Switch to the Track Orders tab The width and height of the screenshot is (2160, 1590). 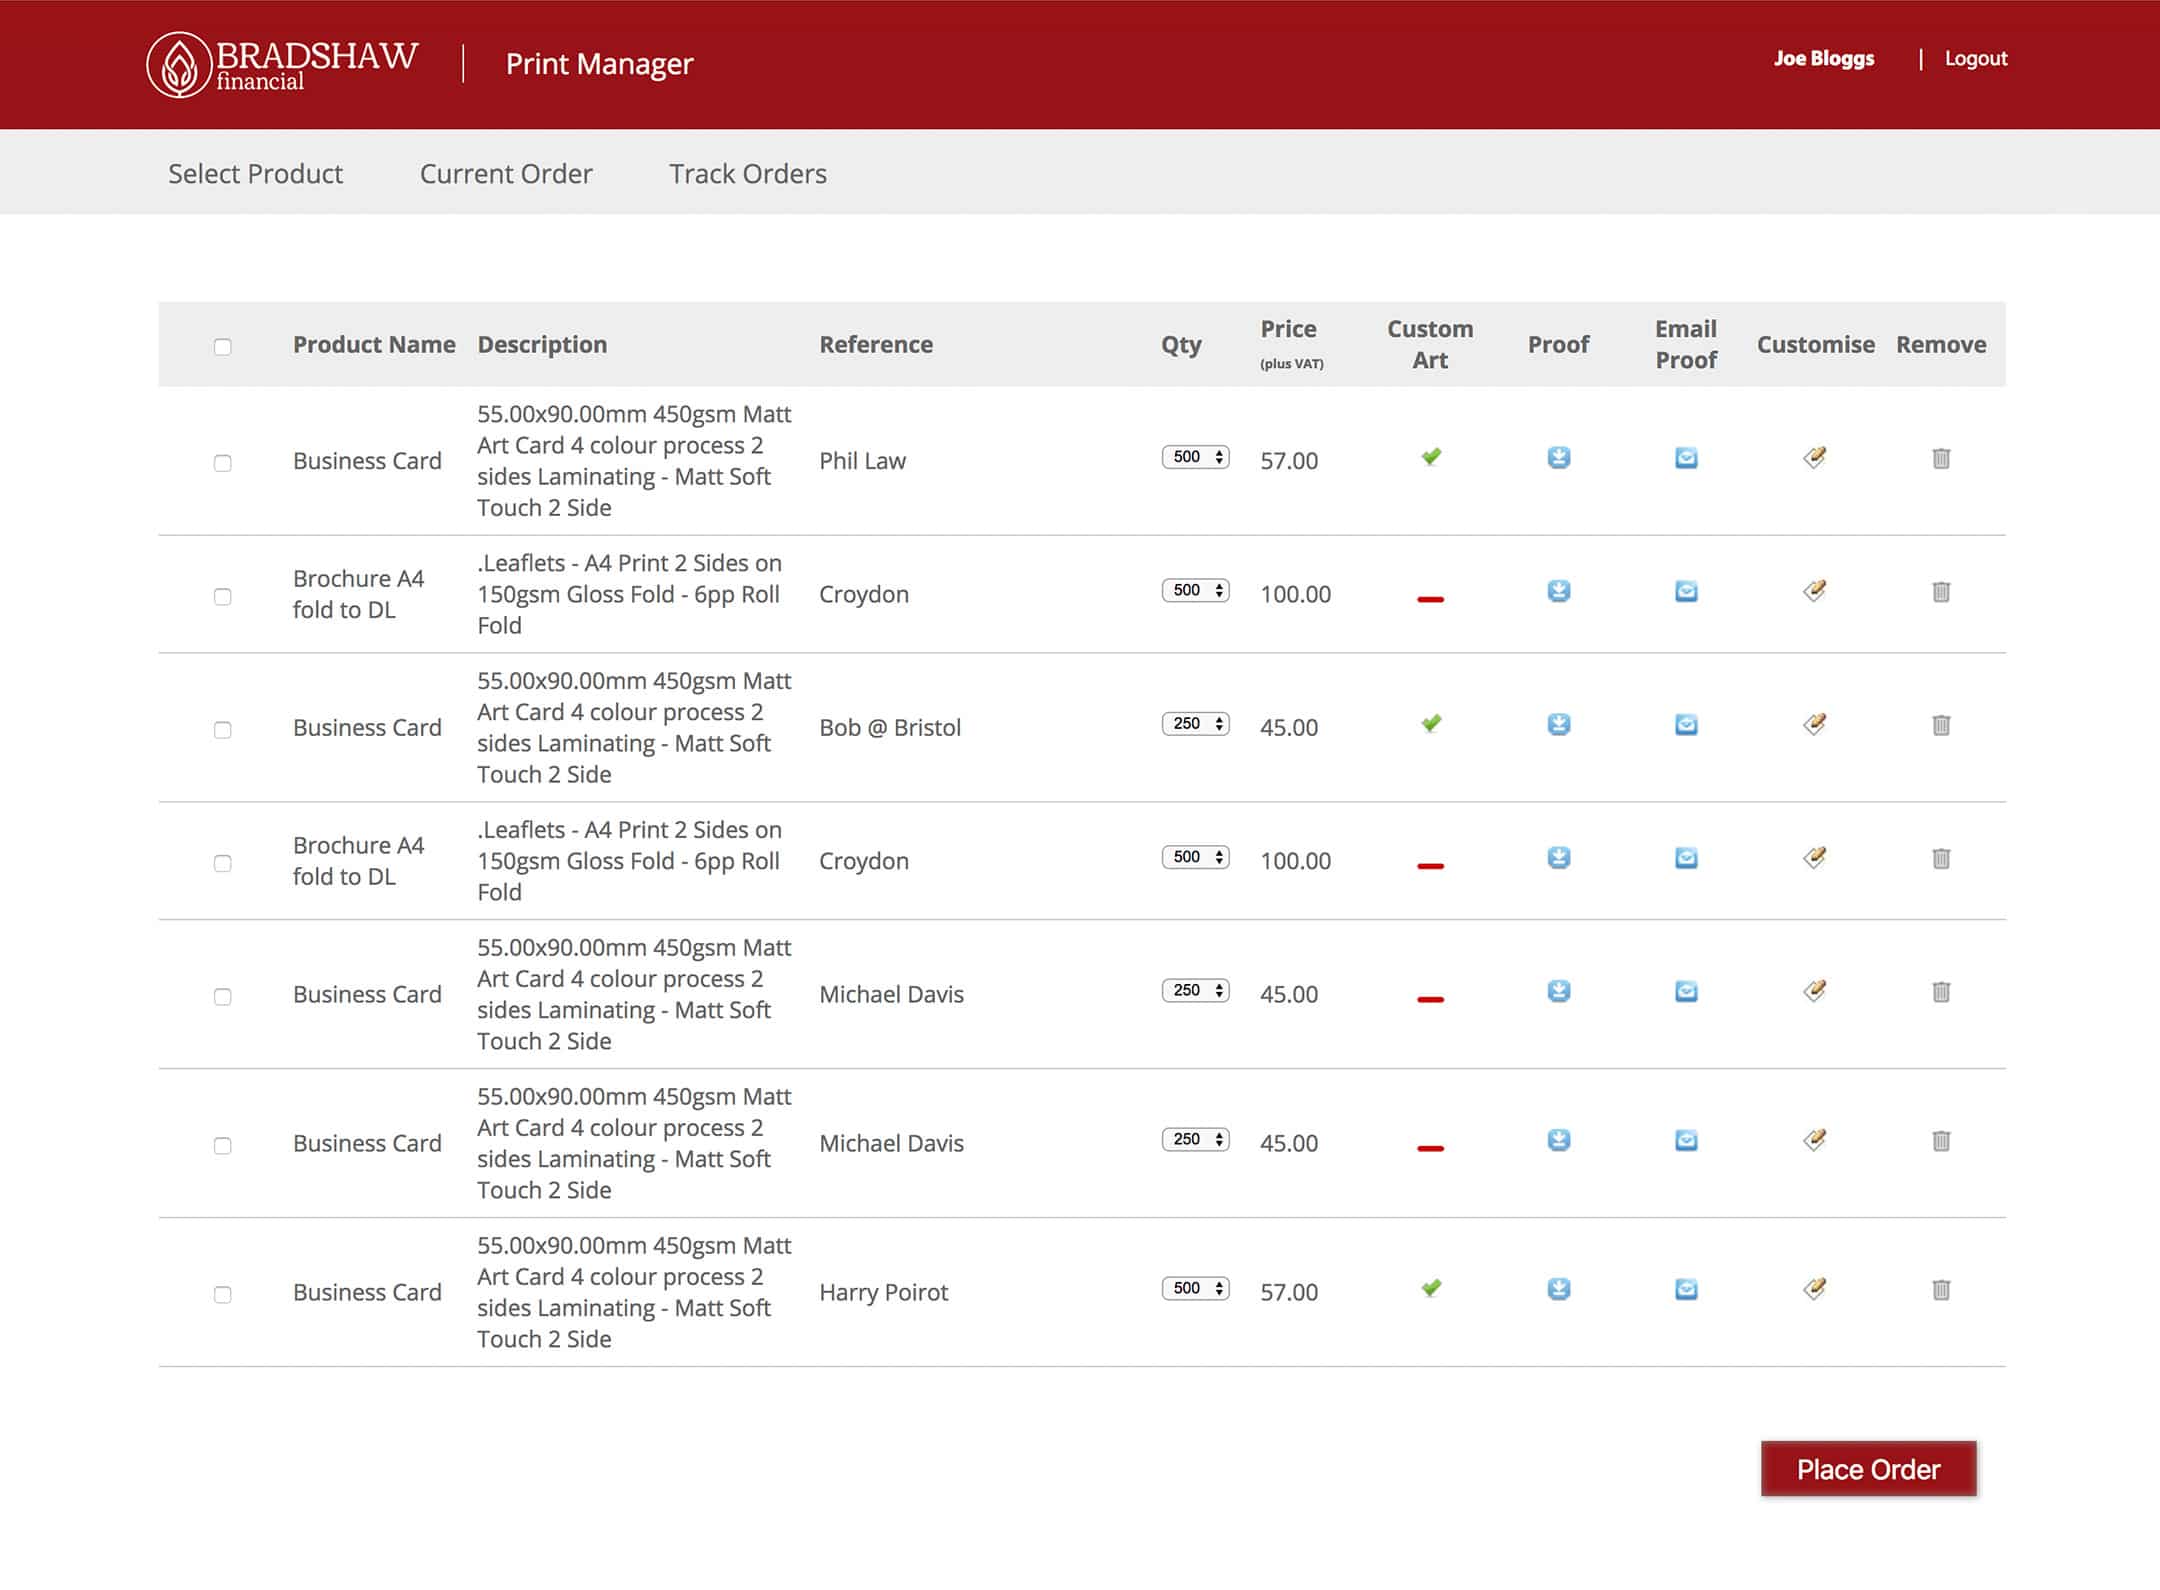pyautogui.click(x=748, y=174)
